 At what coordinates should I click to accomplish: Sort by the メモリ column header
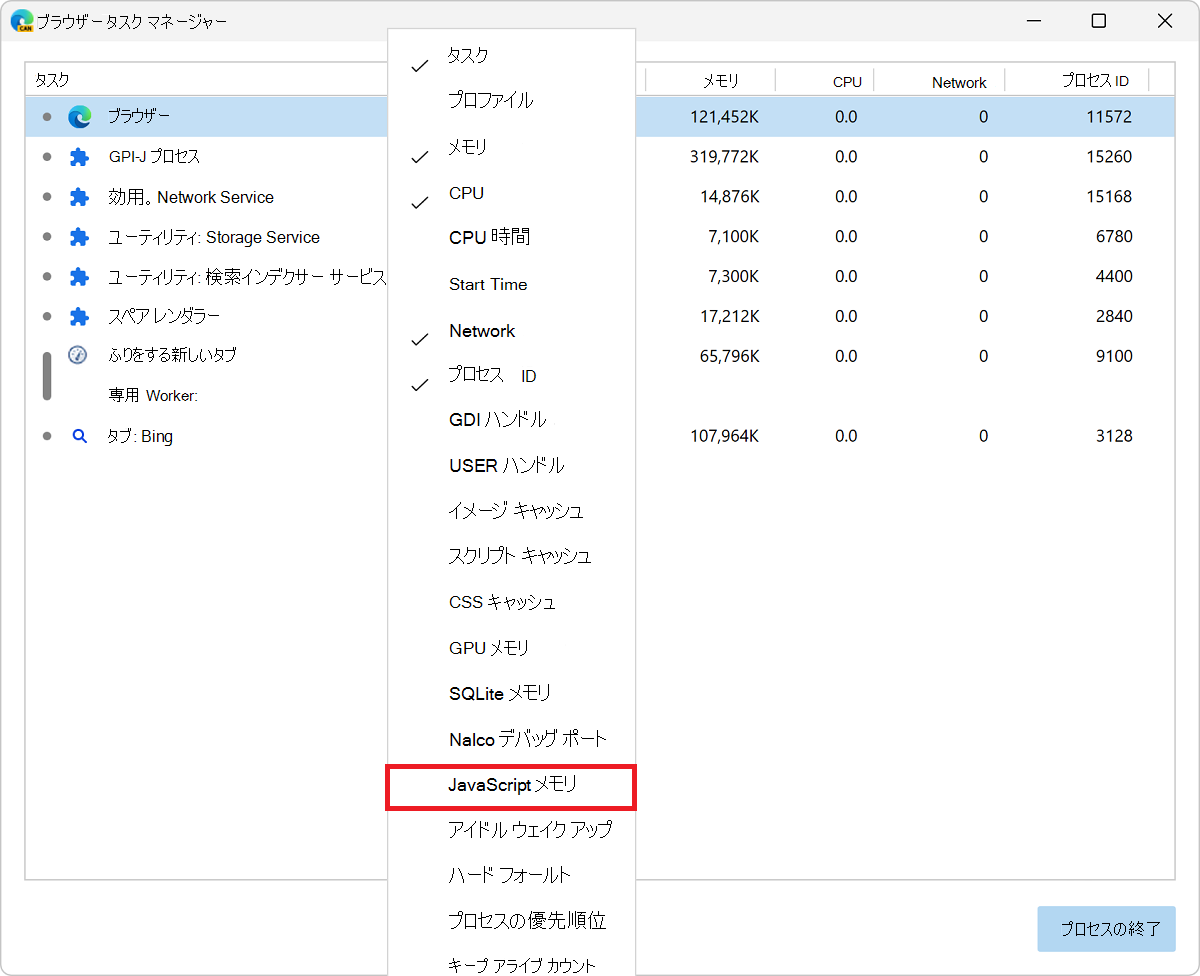click(720, 81)
